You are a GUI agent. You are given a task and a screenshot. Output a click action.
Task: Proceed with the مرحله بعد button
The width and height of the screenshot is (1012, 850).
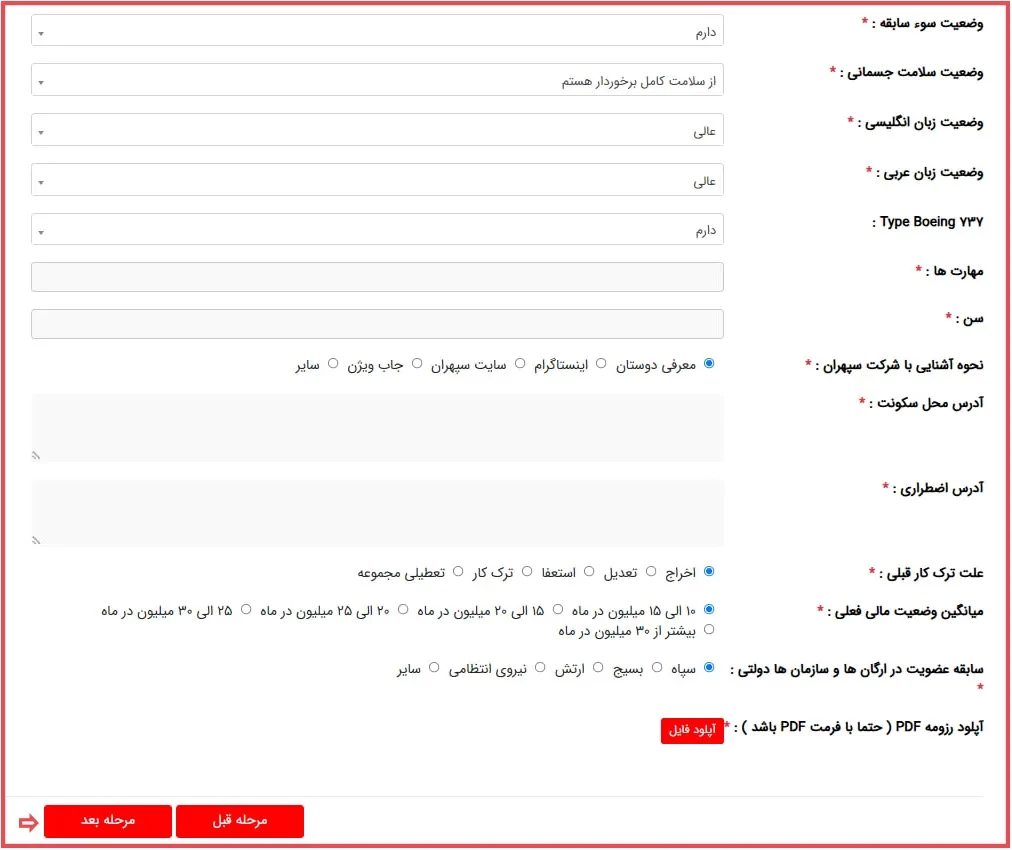pyautogui.click(x=108, y=821)
